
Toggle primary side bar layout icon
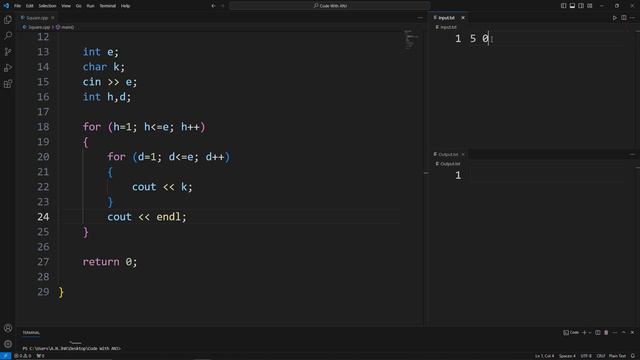[x=563, y=6]
